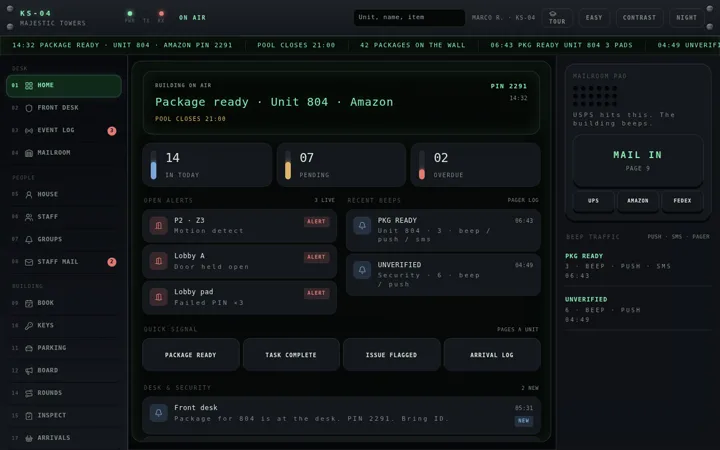
Task: Click the Book calendar icon
Action: [x=29, y=303]
